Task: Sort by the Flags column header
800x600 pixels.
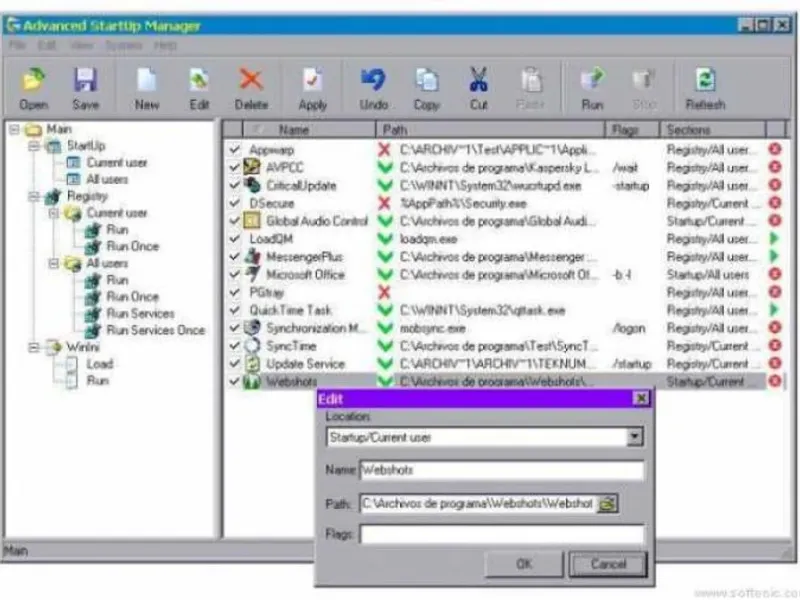Action: (x=633, y=130)
